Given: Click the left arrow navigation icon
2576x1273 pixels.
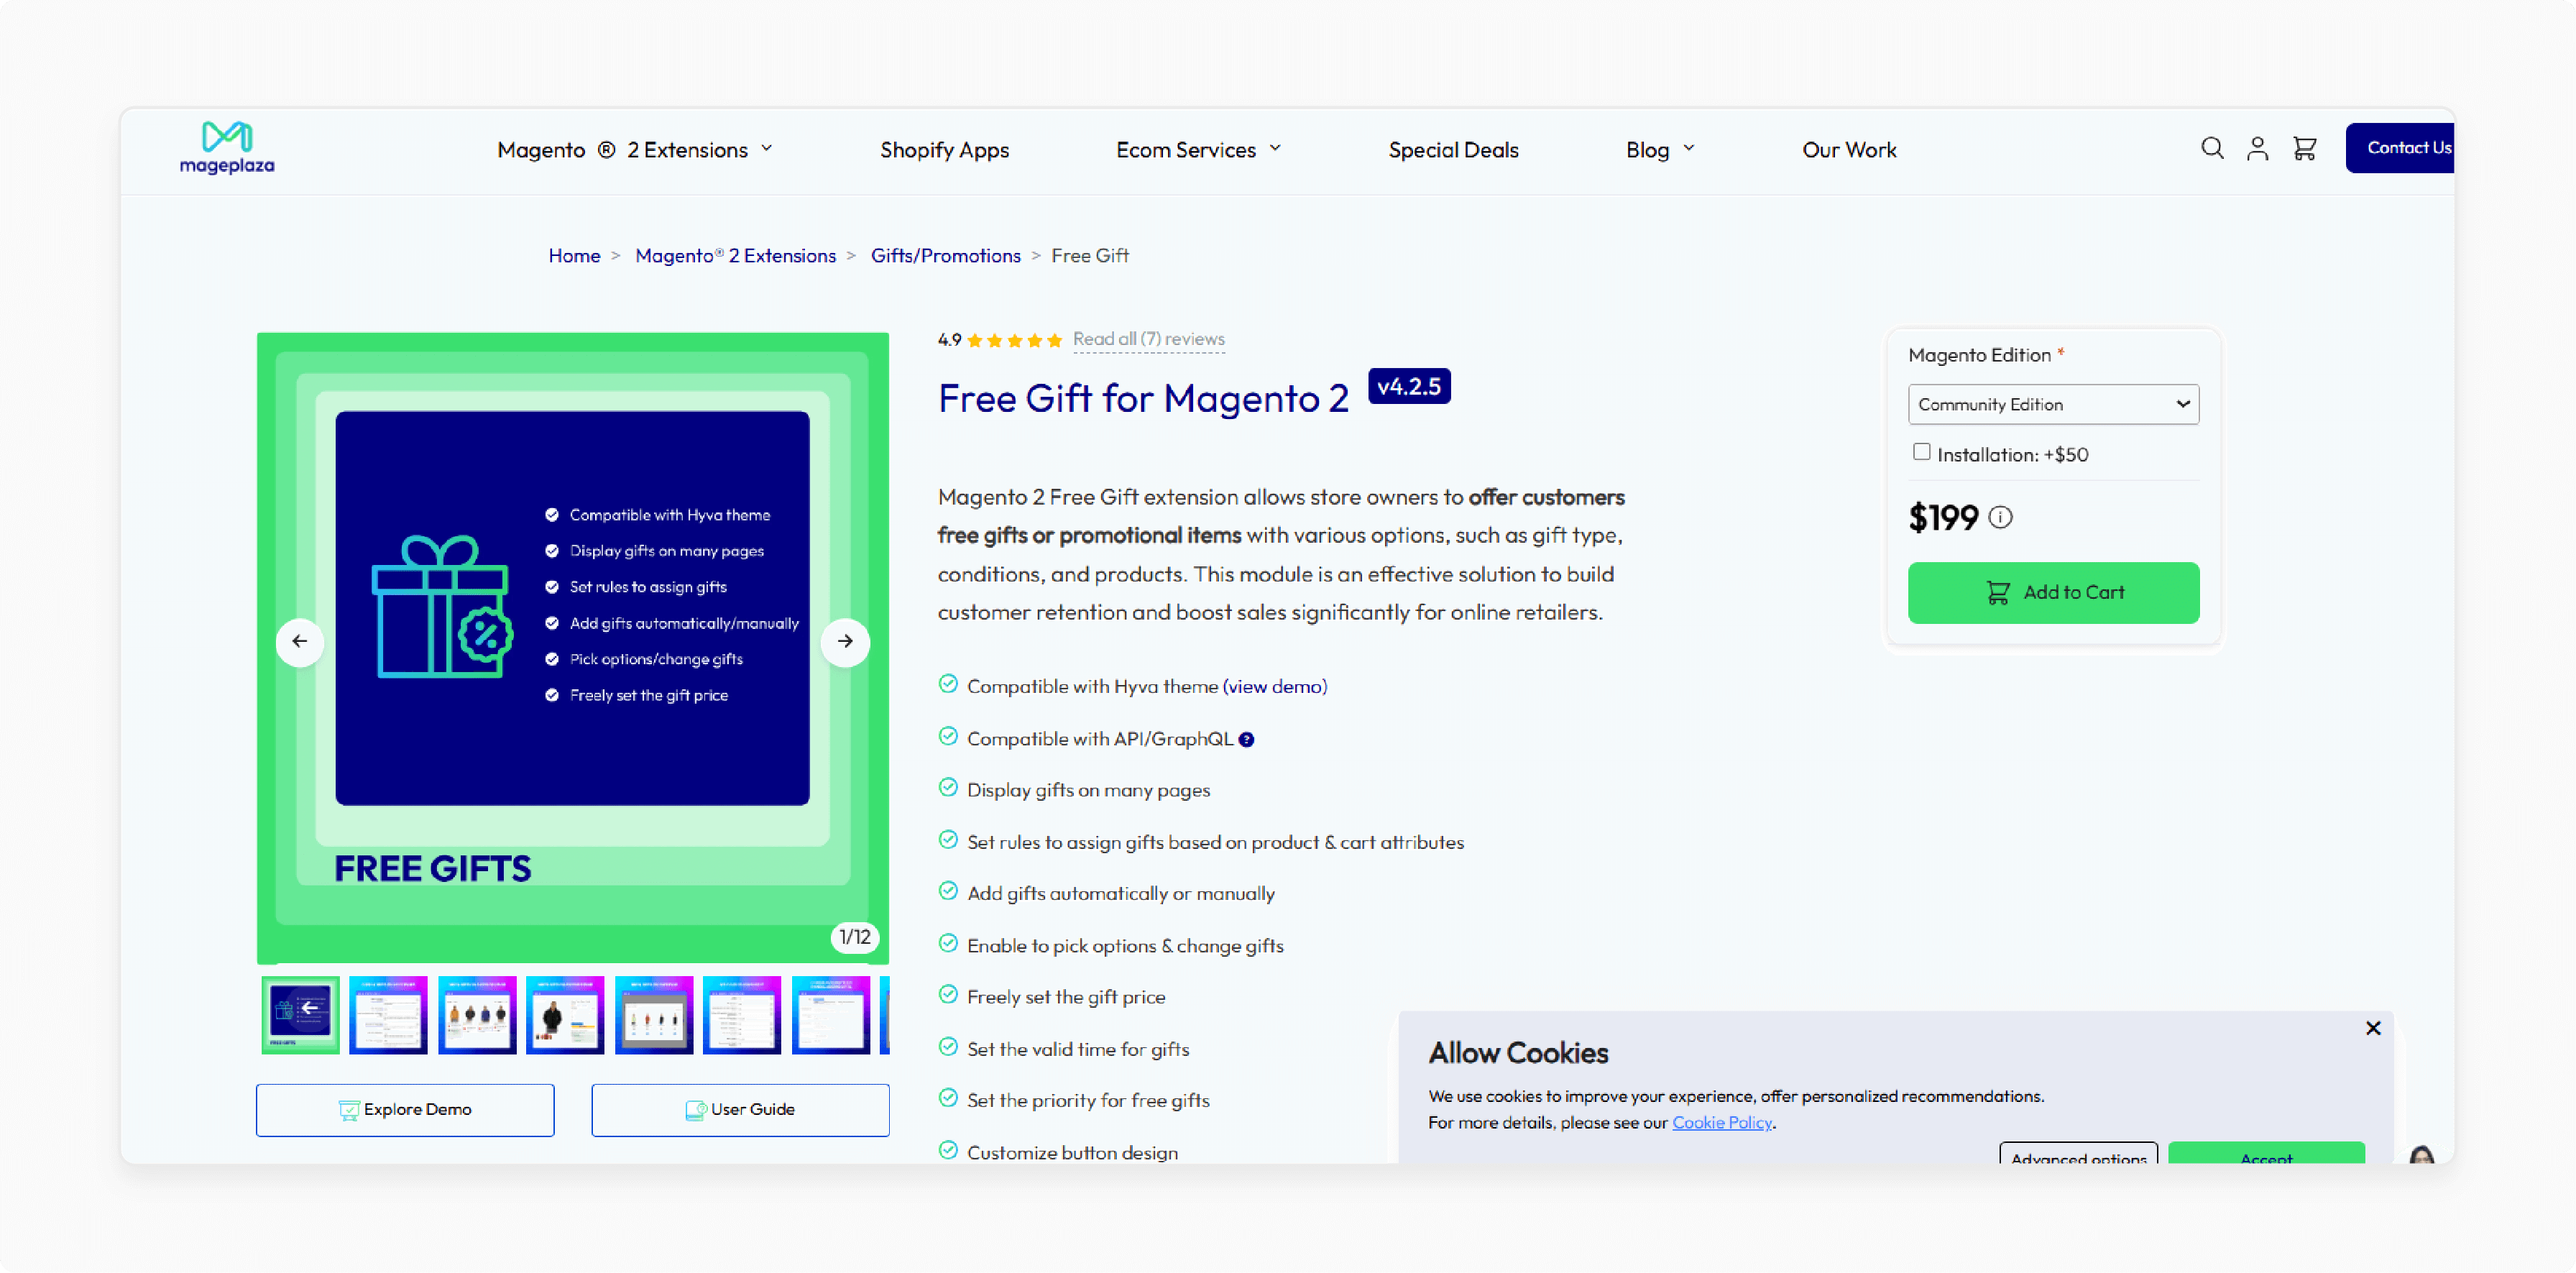Looking at the screenshot, I should tap(298, 640).
